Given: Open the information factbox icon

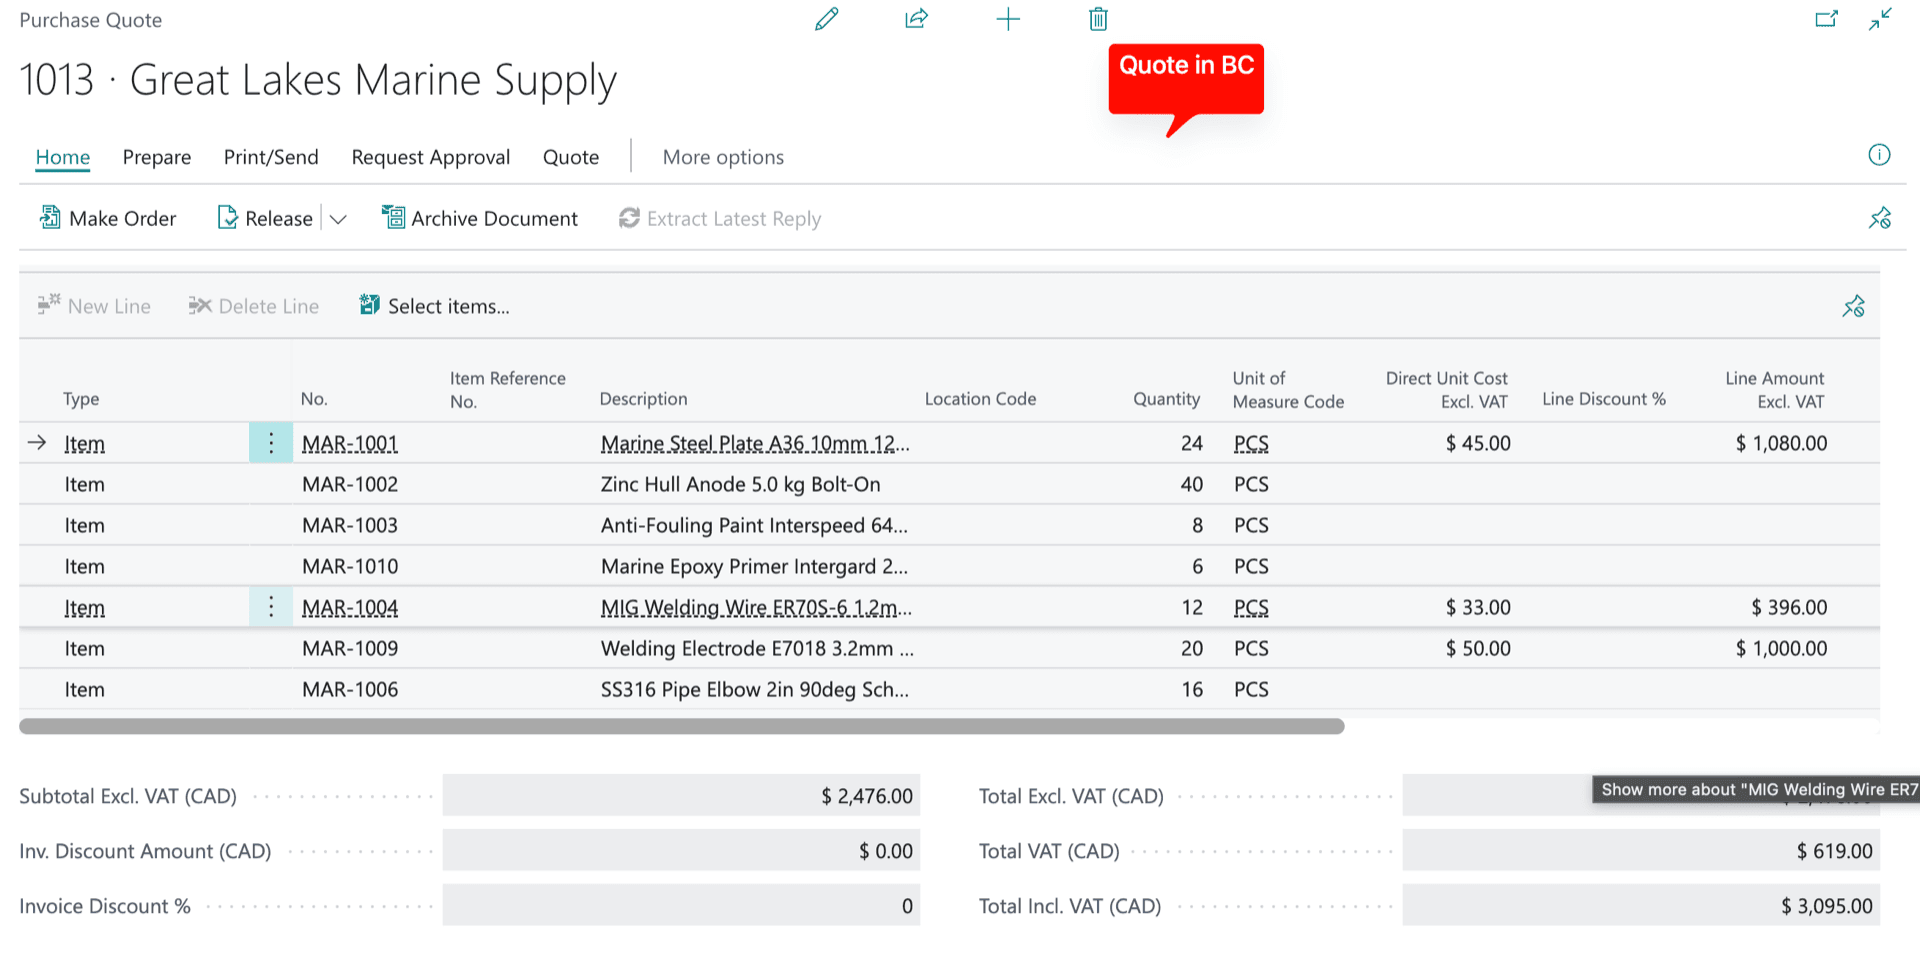Looking at the screenshot, I should click(1879, 155).
